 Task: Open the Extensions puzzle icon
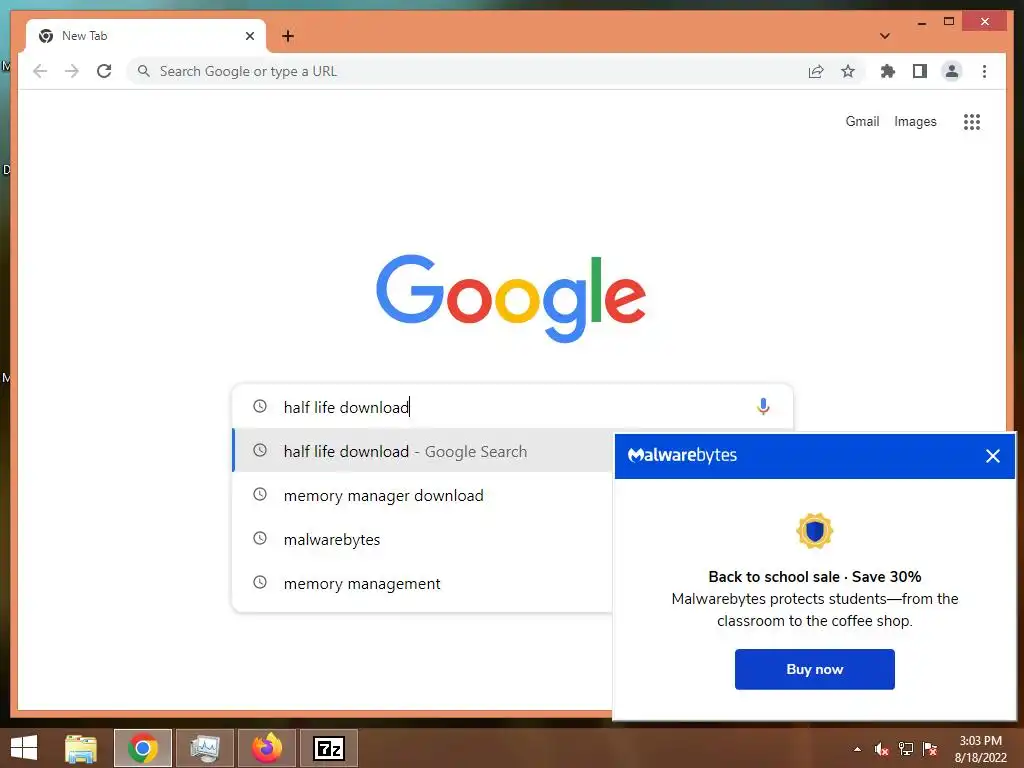(888, 71)
